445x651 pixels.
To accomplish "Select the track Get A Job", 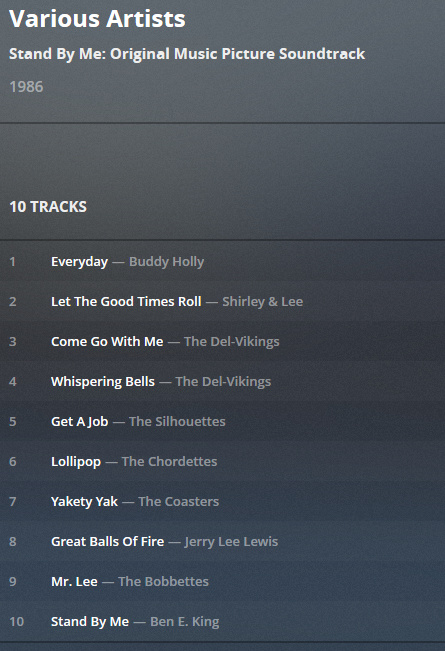I will tap(80, 421).
